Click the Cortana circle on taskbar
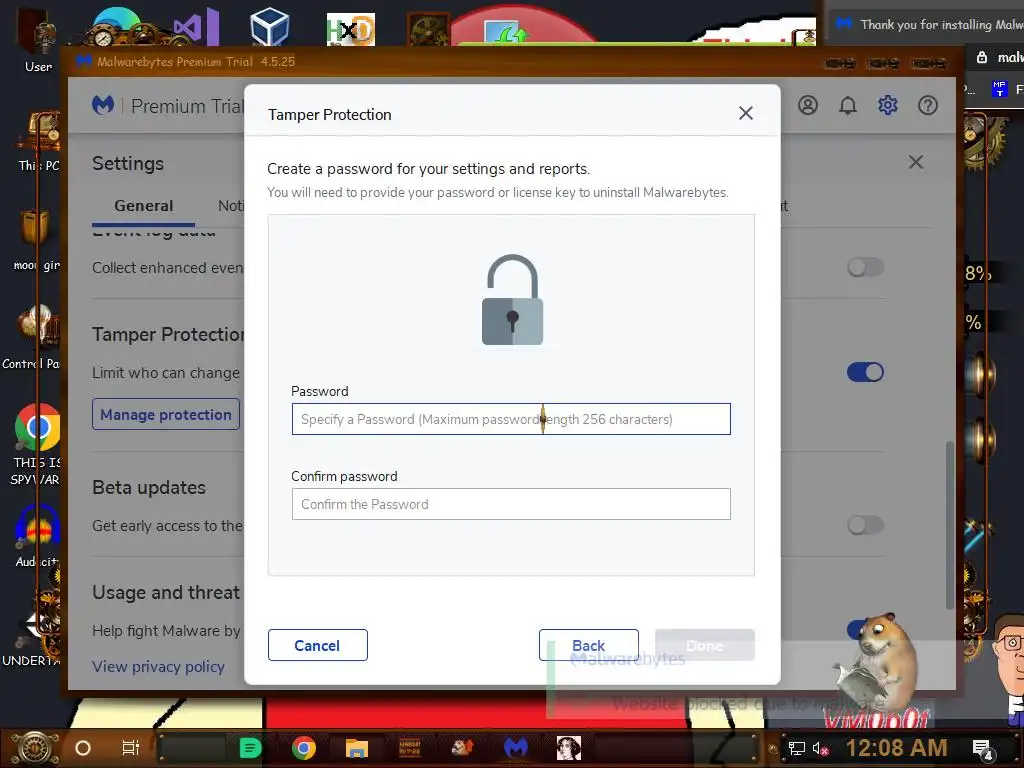This screenshot has height=768, width=1024. coord(83,748)
